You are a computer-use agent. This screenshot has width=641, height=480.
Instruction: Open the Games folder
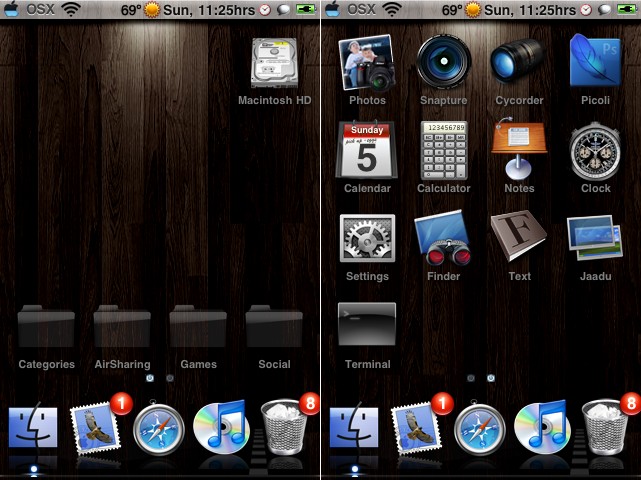coord(198,326)
